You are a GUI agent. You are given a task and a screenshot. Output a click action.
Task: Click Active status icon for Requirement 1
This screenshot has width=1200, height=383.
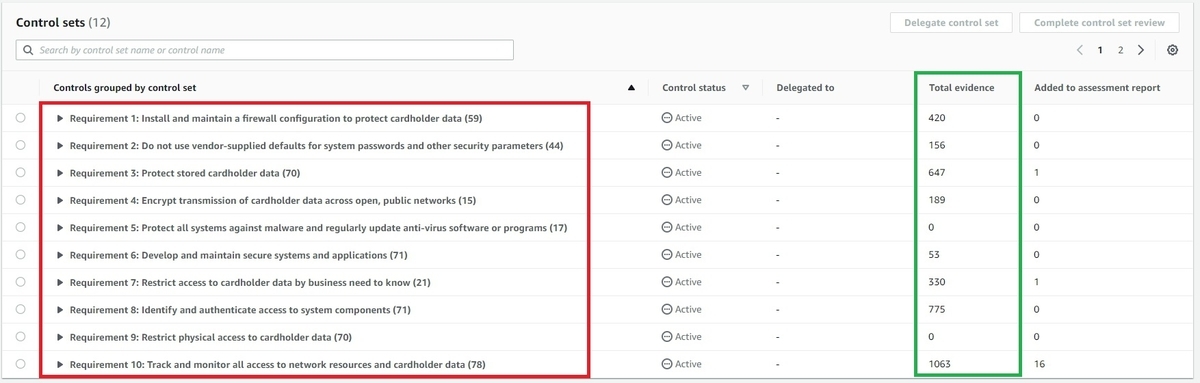pos(667,118)
